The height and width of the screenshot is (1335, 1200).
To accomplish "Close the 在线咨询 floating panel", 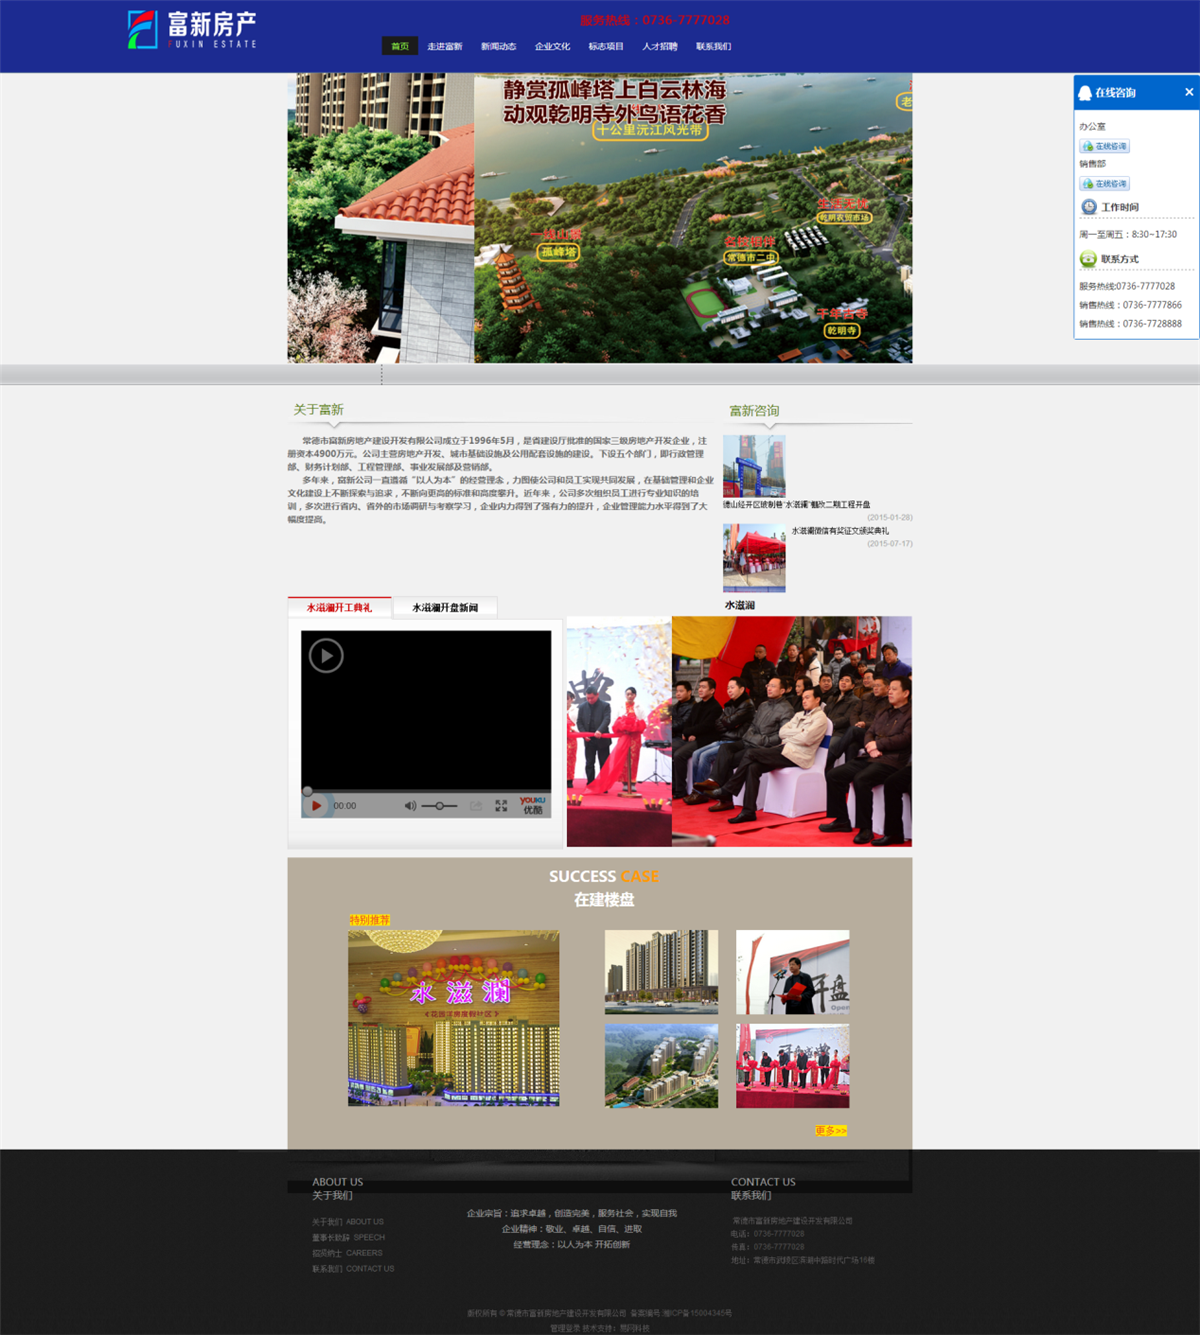I will tap(1189, 92).
